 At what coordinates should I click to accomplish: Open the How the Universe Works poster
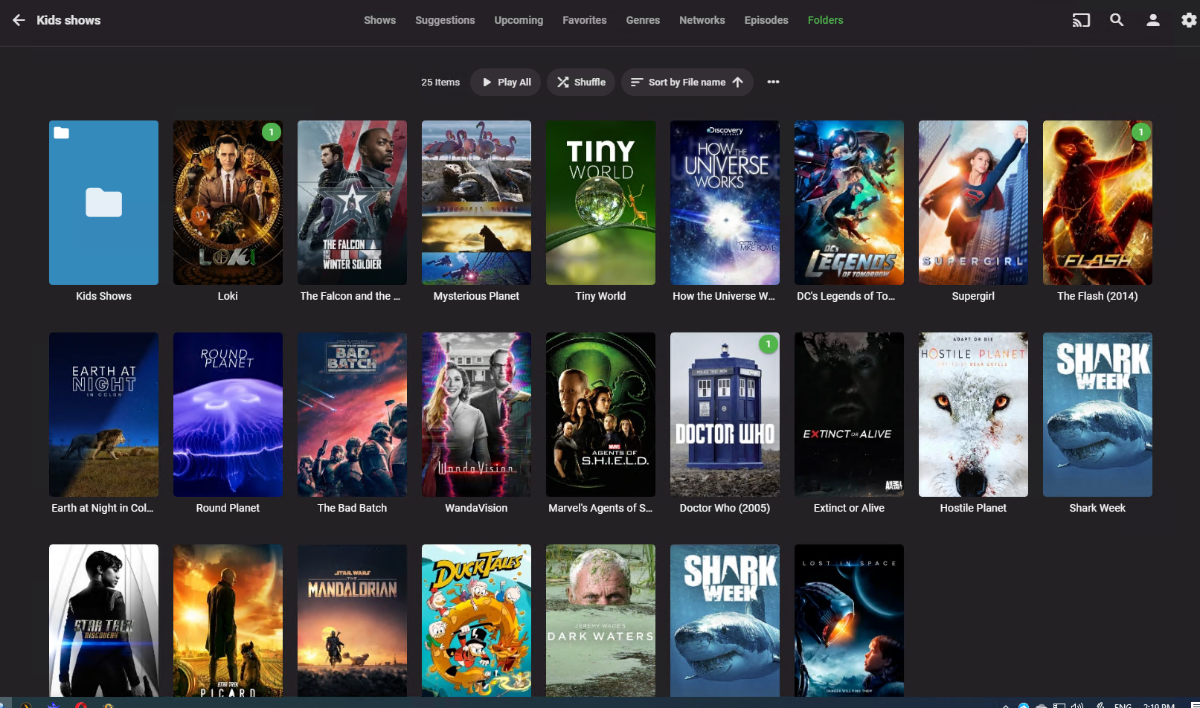725,203
